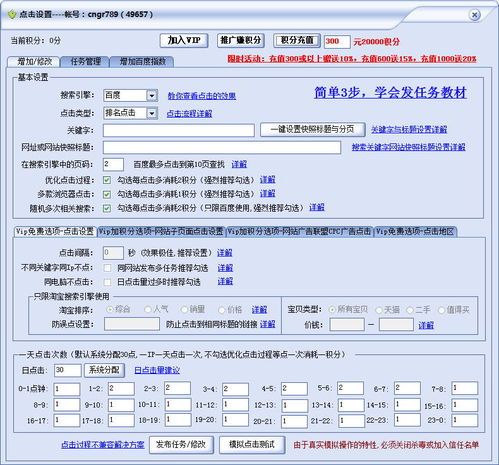This screenshot has width=499, height=465.
Task: Click the 系统分配 button
Action: [x=104, y=370]
